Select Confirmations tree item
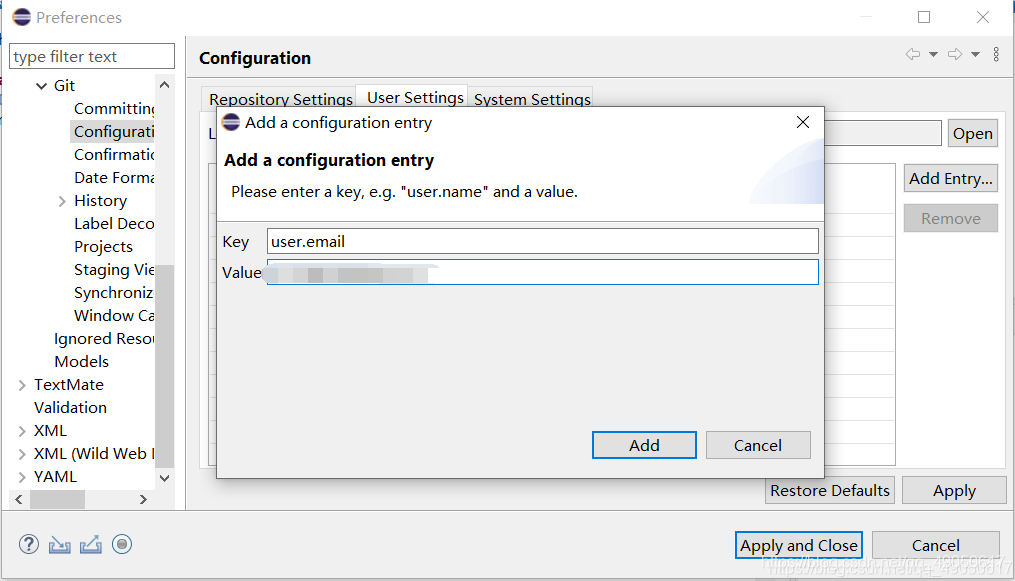Image resolution: width=1015 pixels, height=581 pixels. pos(114,155)
